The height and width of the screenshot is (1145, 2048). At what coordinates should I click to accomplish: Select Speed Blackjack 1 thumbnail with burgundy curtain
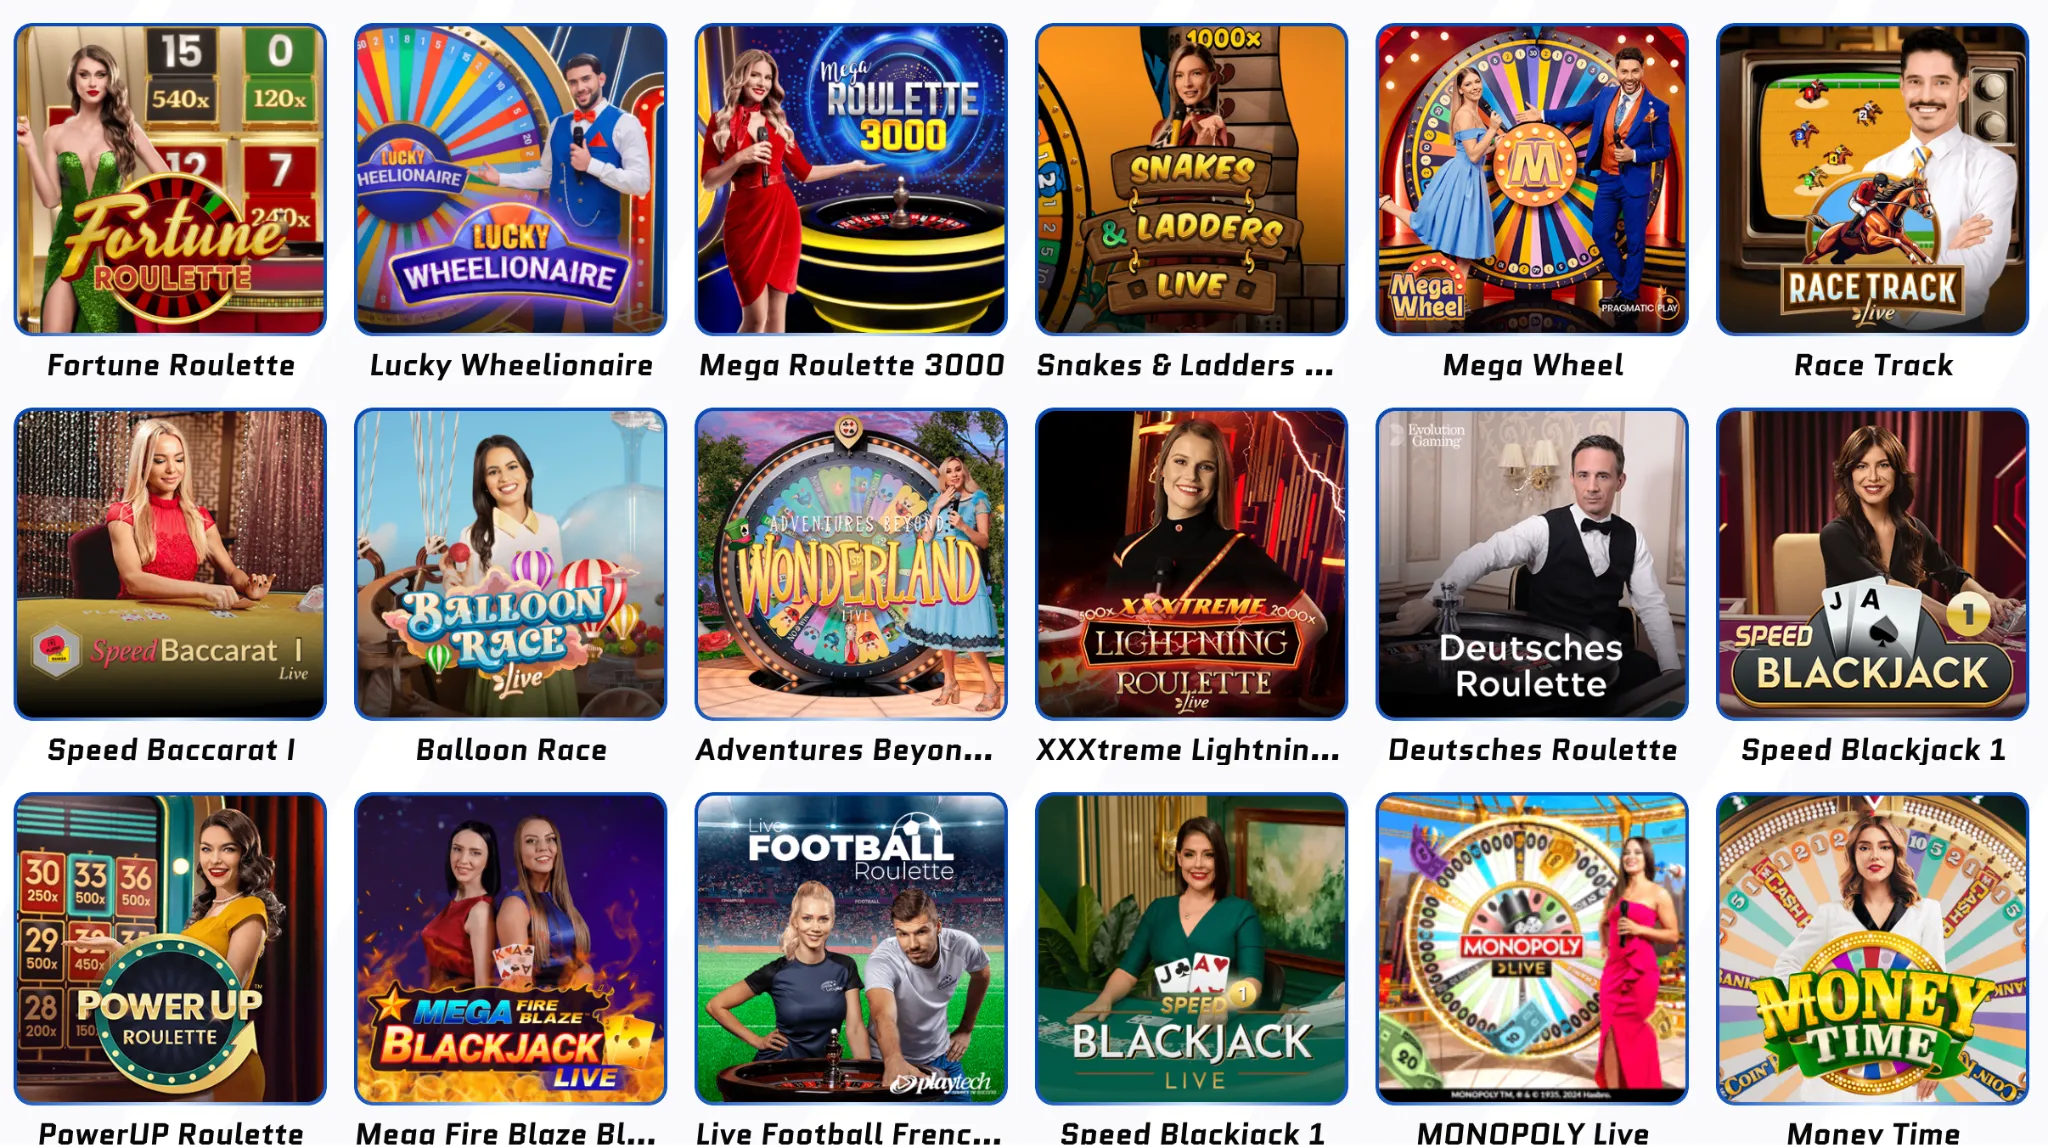point(1872,564)
